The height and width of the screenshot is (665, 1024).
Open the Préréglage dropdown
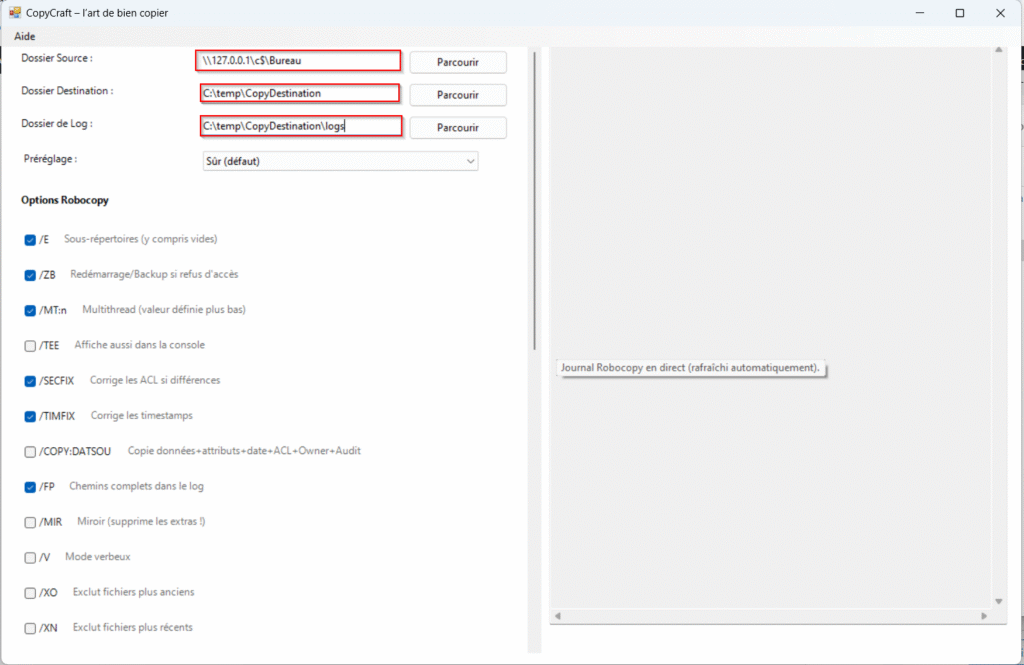coord(340,161)
